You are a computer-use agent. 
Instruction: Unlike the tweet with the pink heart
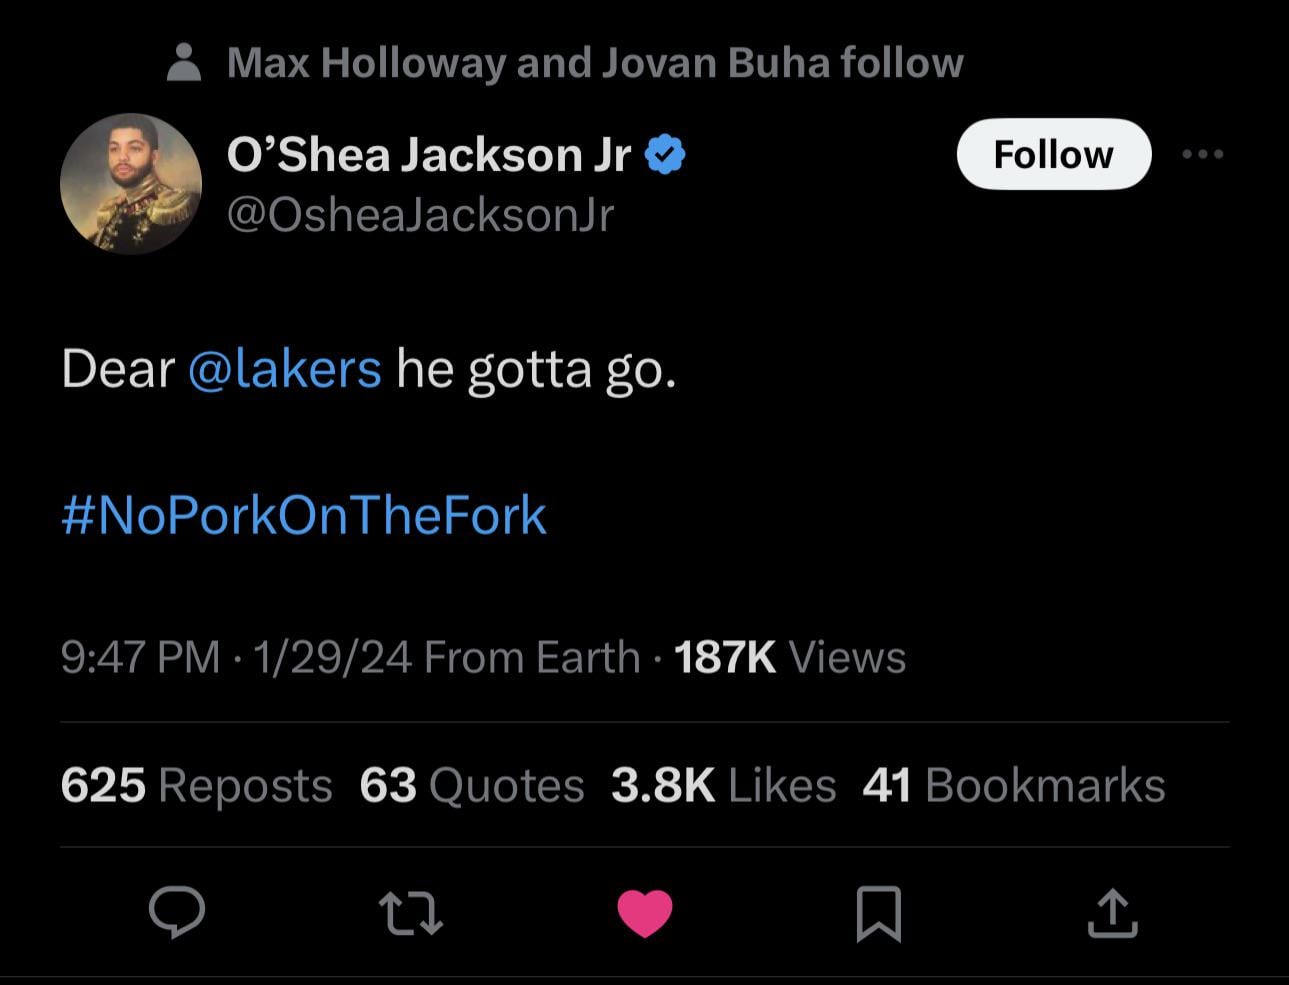pos(645,914)
